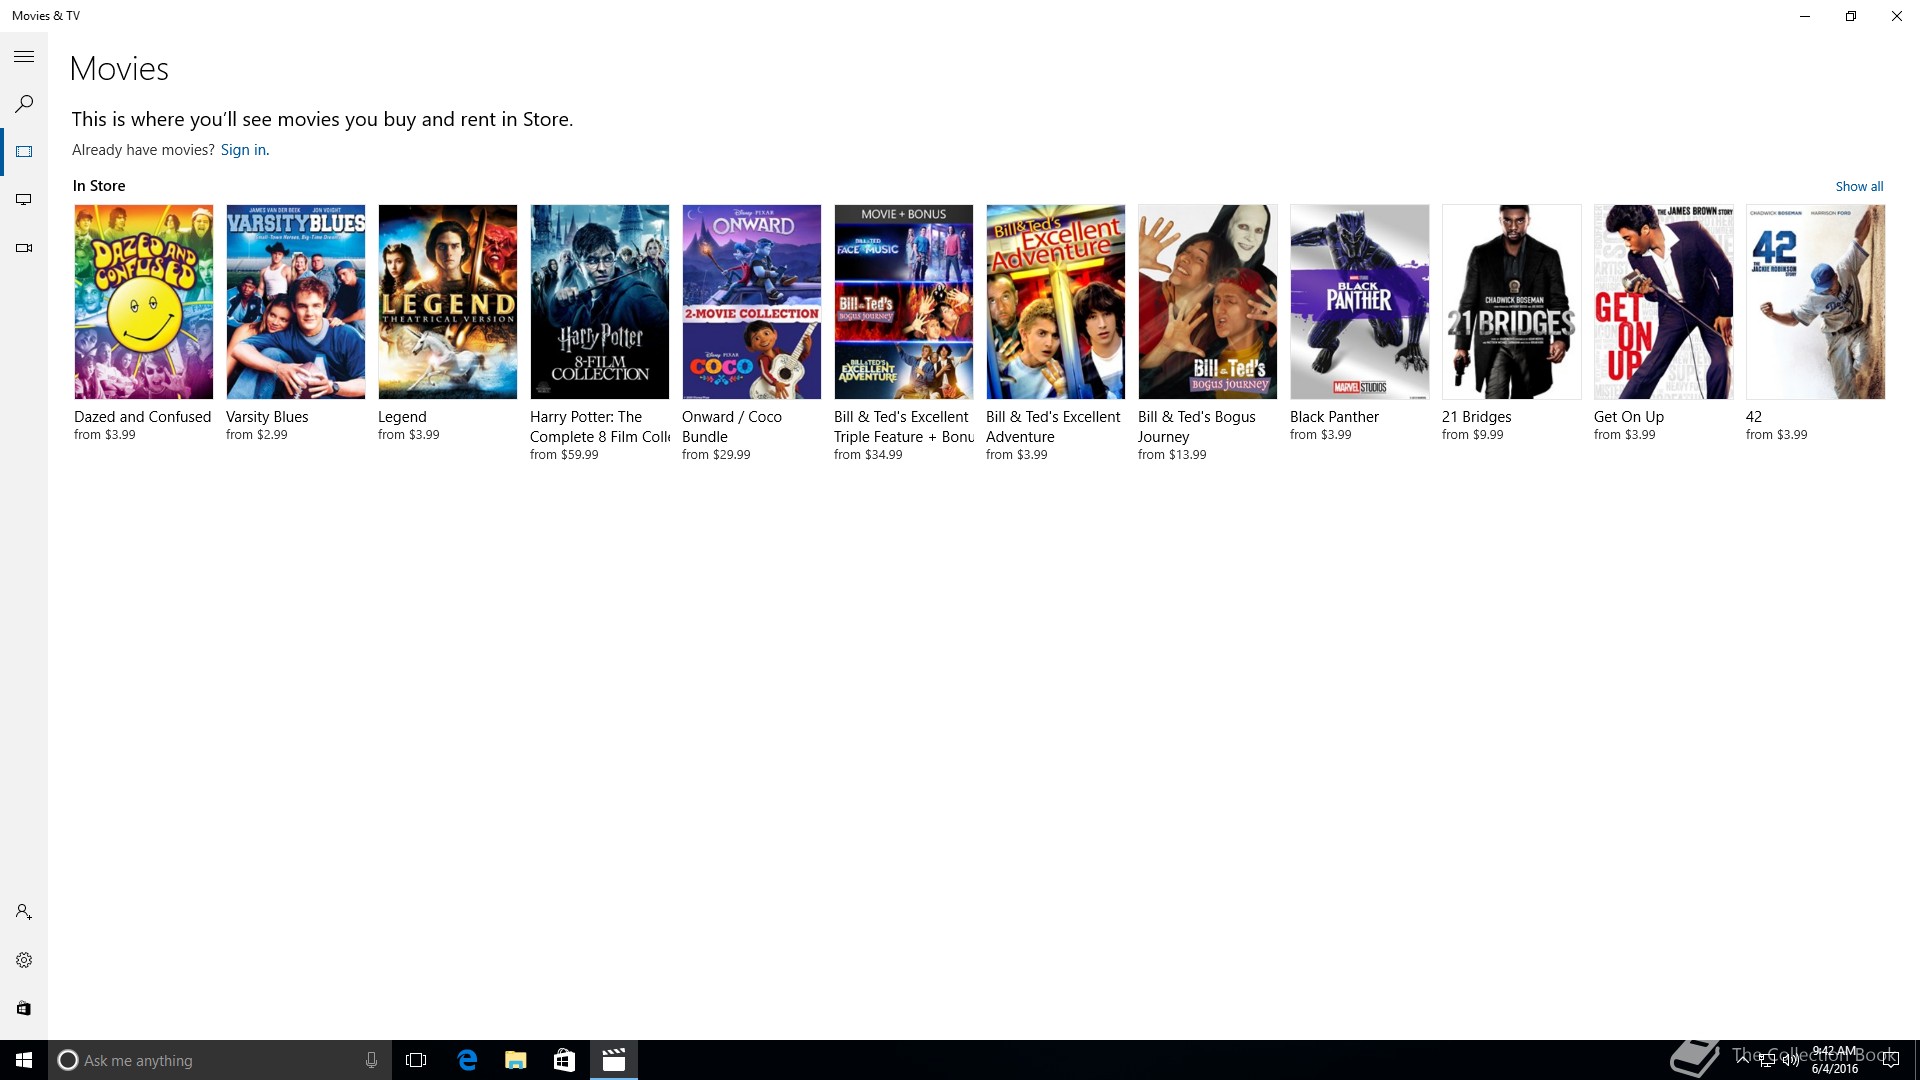Close the Movies & TV window

(1897, 16)
